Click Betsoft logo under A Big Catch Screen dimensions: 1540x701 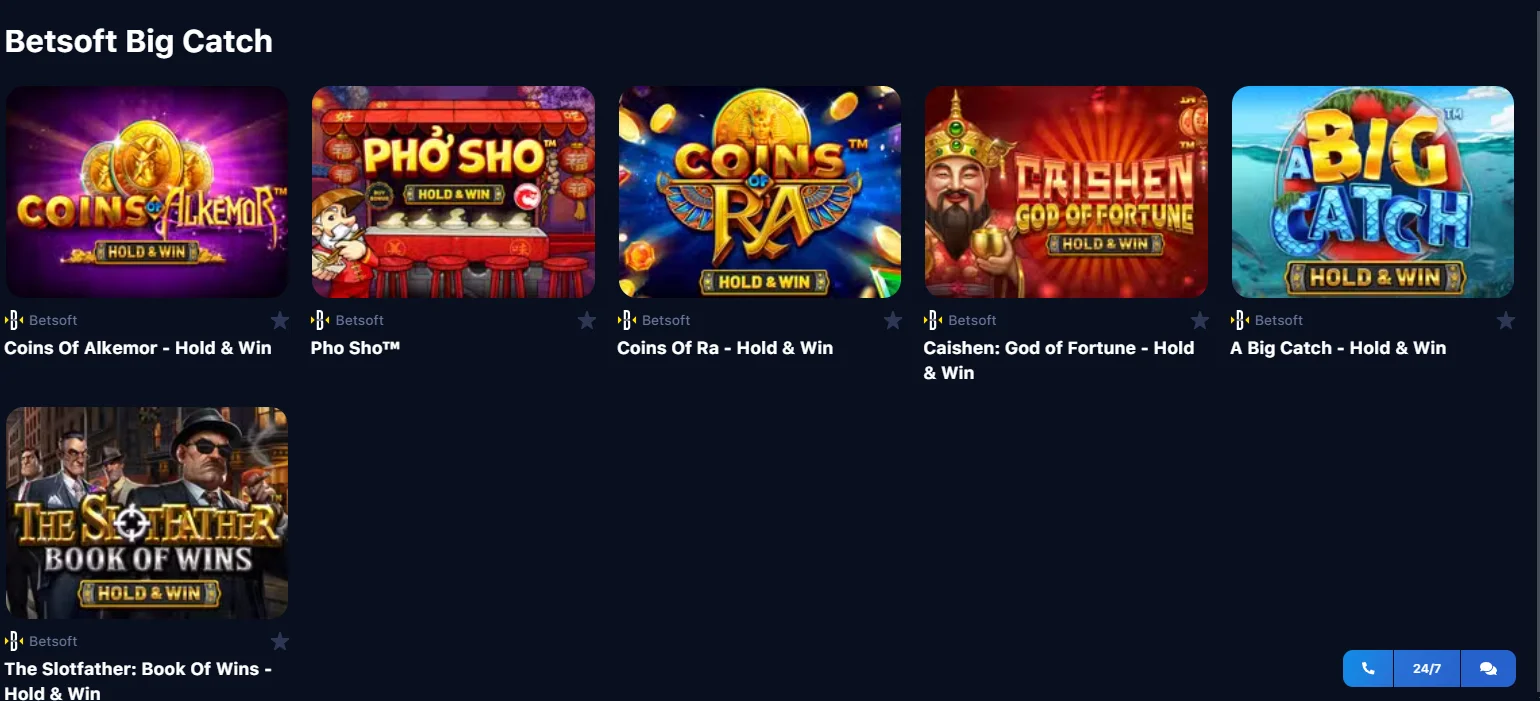[x=1240, y=320]
